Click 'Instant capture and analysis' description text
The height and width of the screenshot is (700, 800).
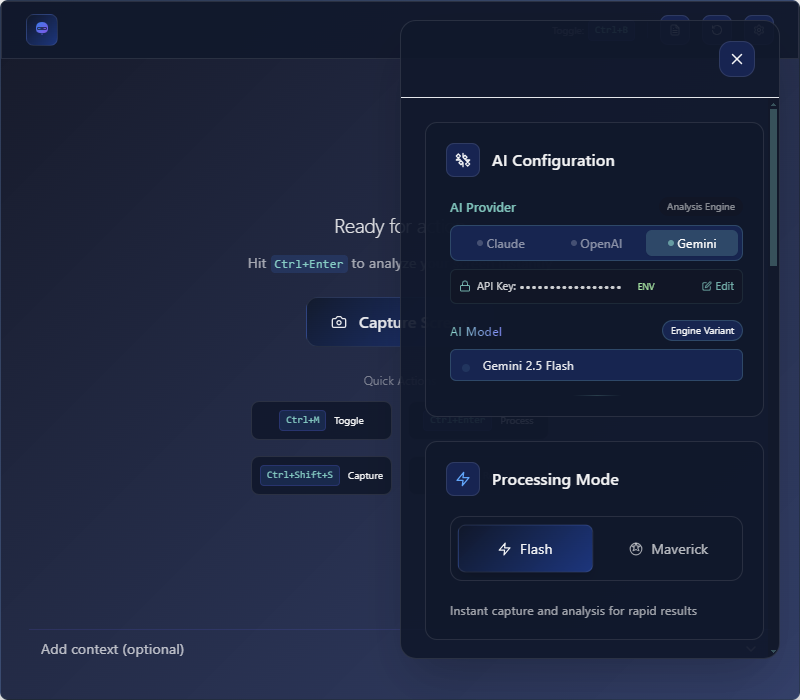coord(573,611)
